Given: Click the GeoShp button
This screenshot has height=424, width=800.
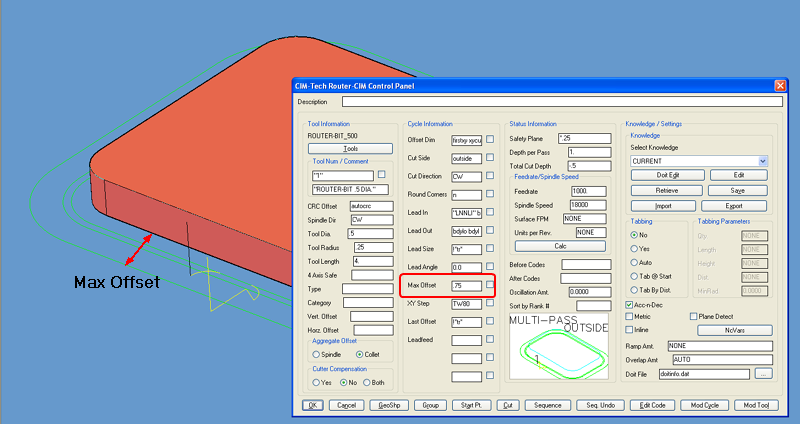Looking at the screenshot, I should coord(389,405).
